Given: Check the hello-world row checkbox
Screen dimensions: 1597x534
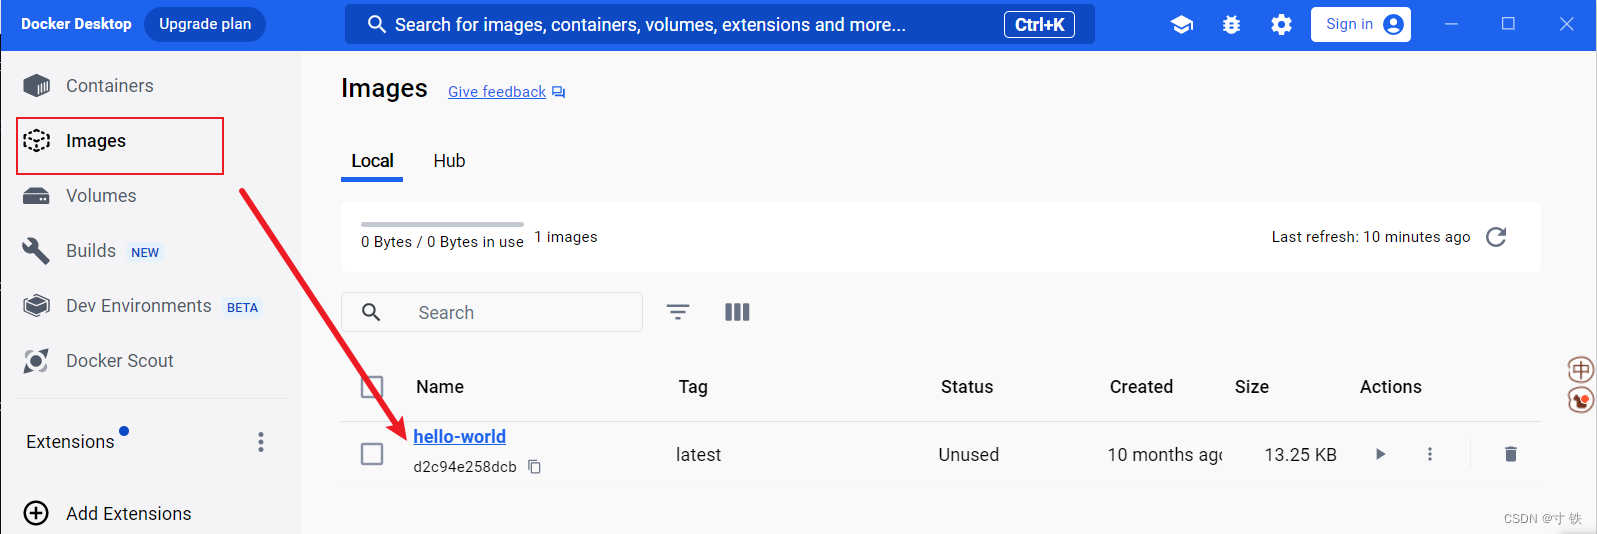Looking at the screenshot, I should click(x=372, y=454).
